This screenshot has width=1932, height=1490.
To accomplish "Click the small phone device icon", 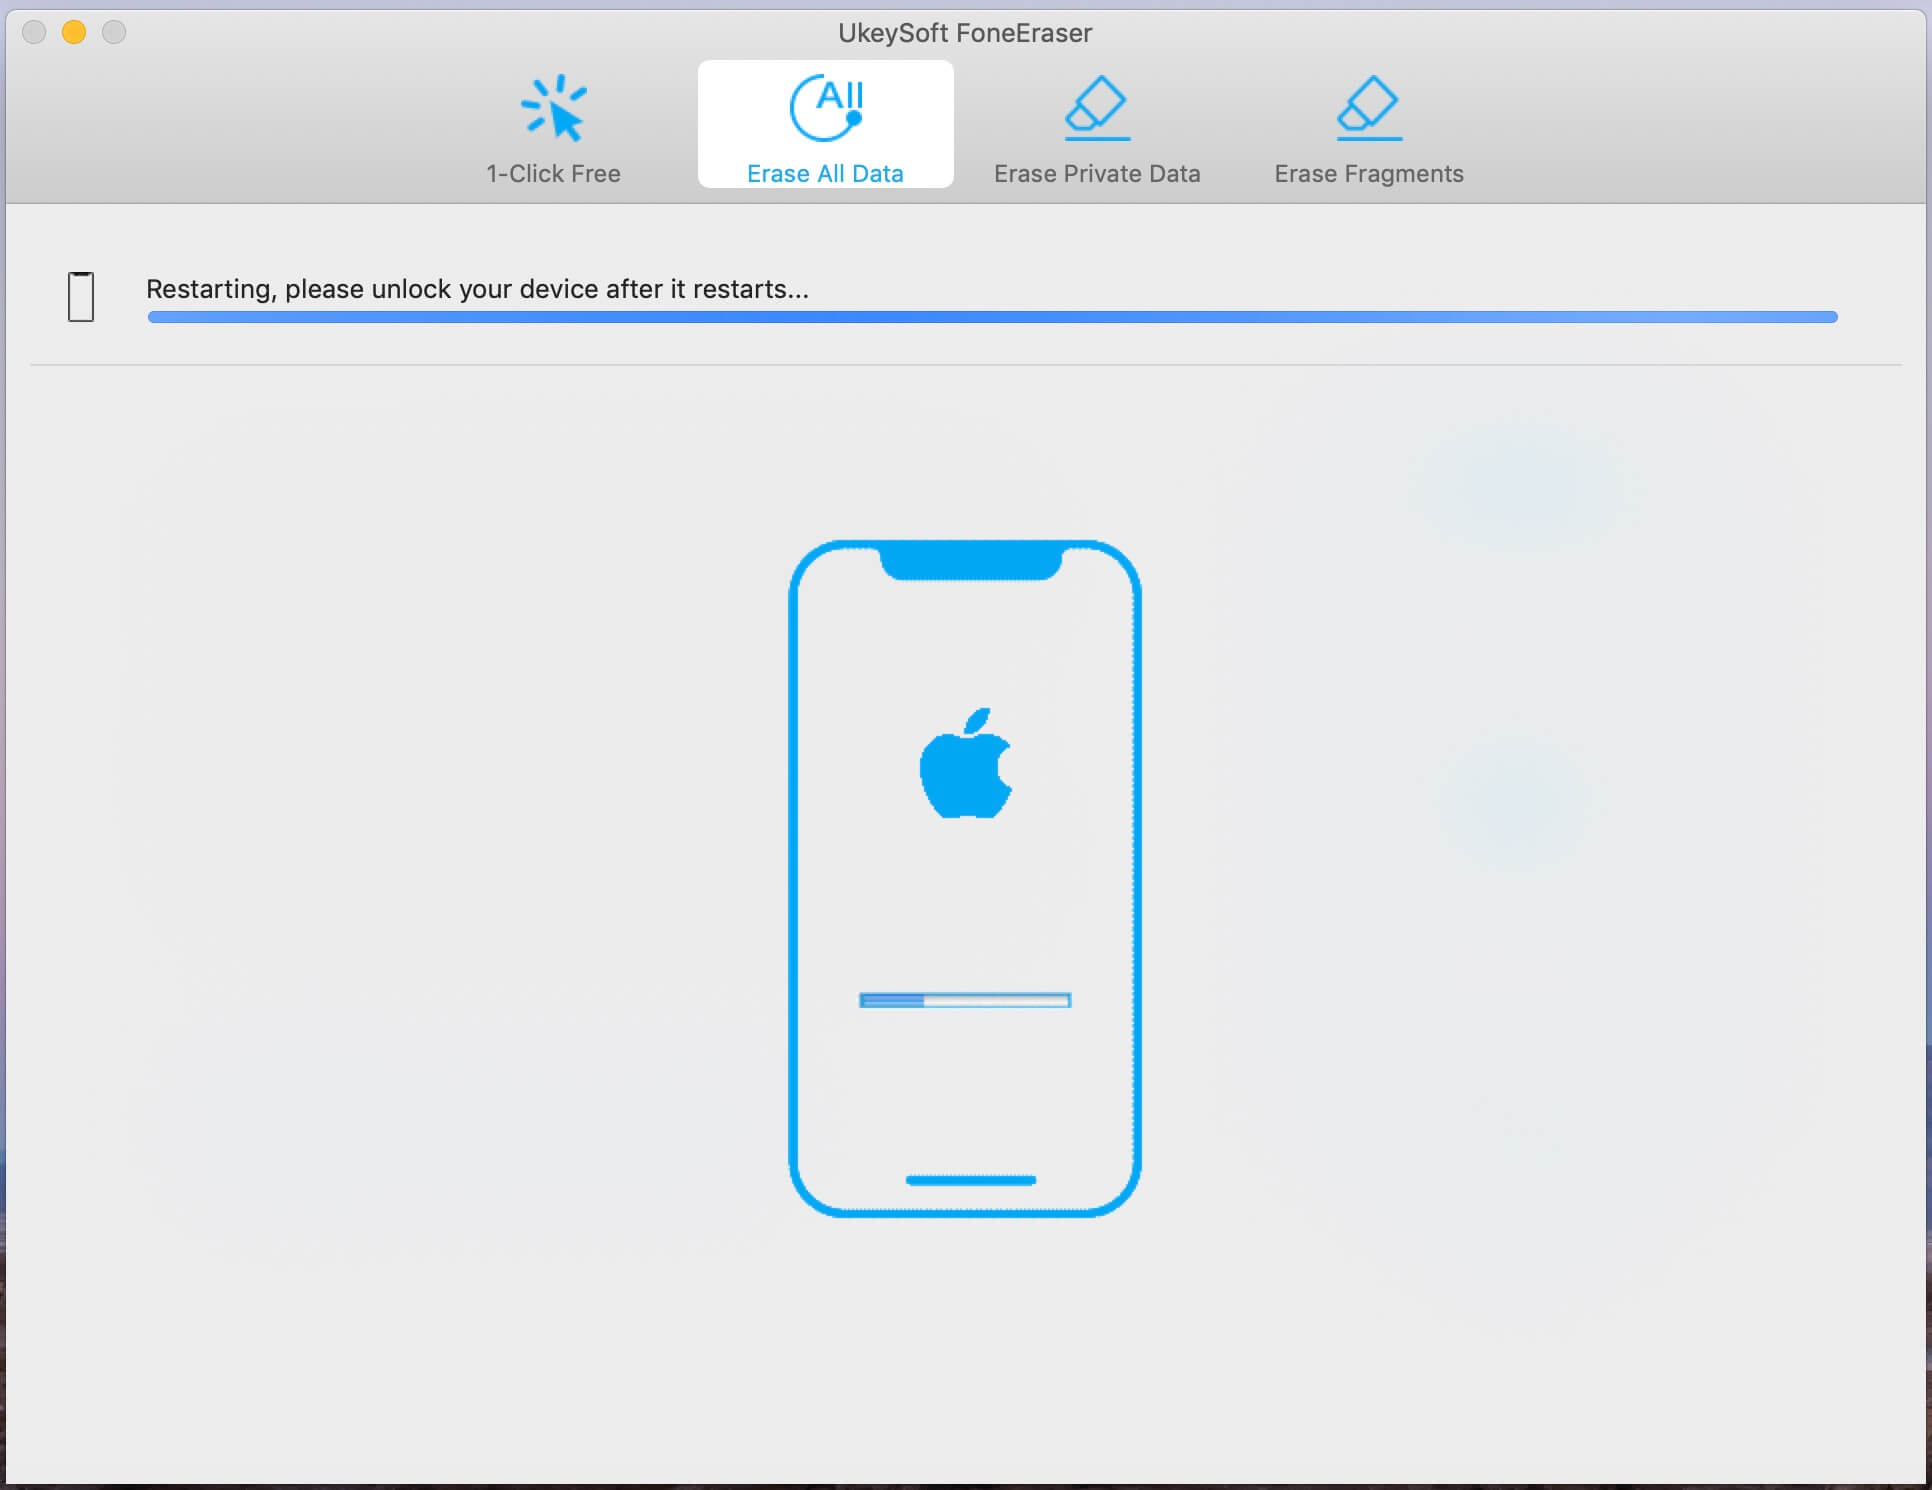I will coord(81,297).
